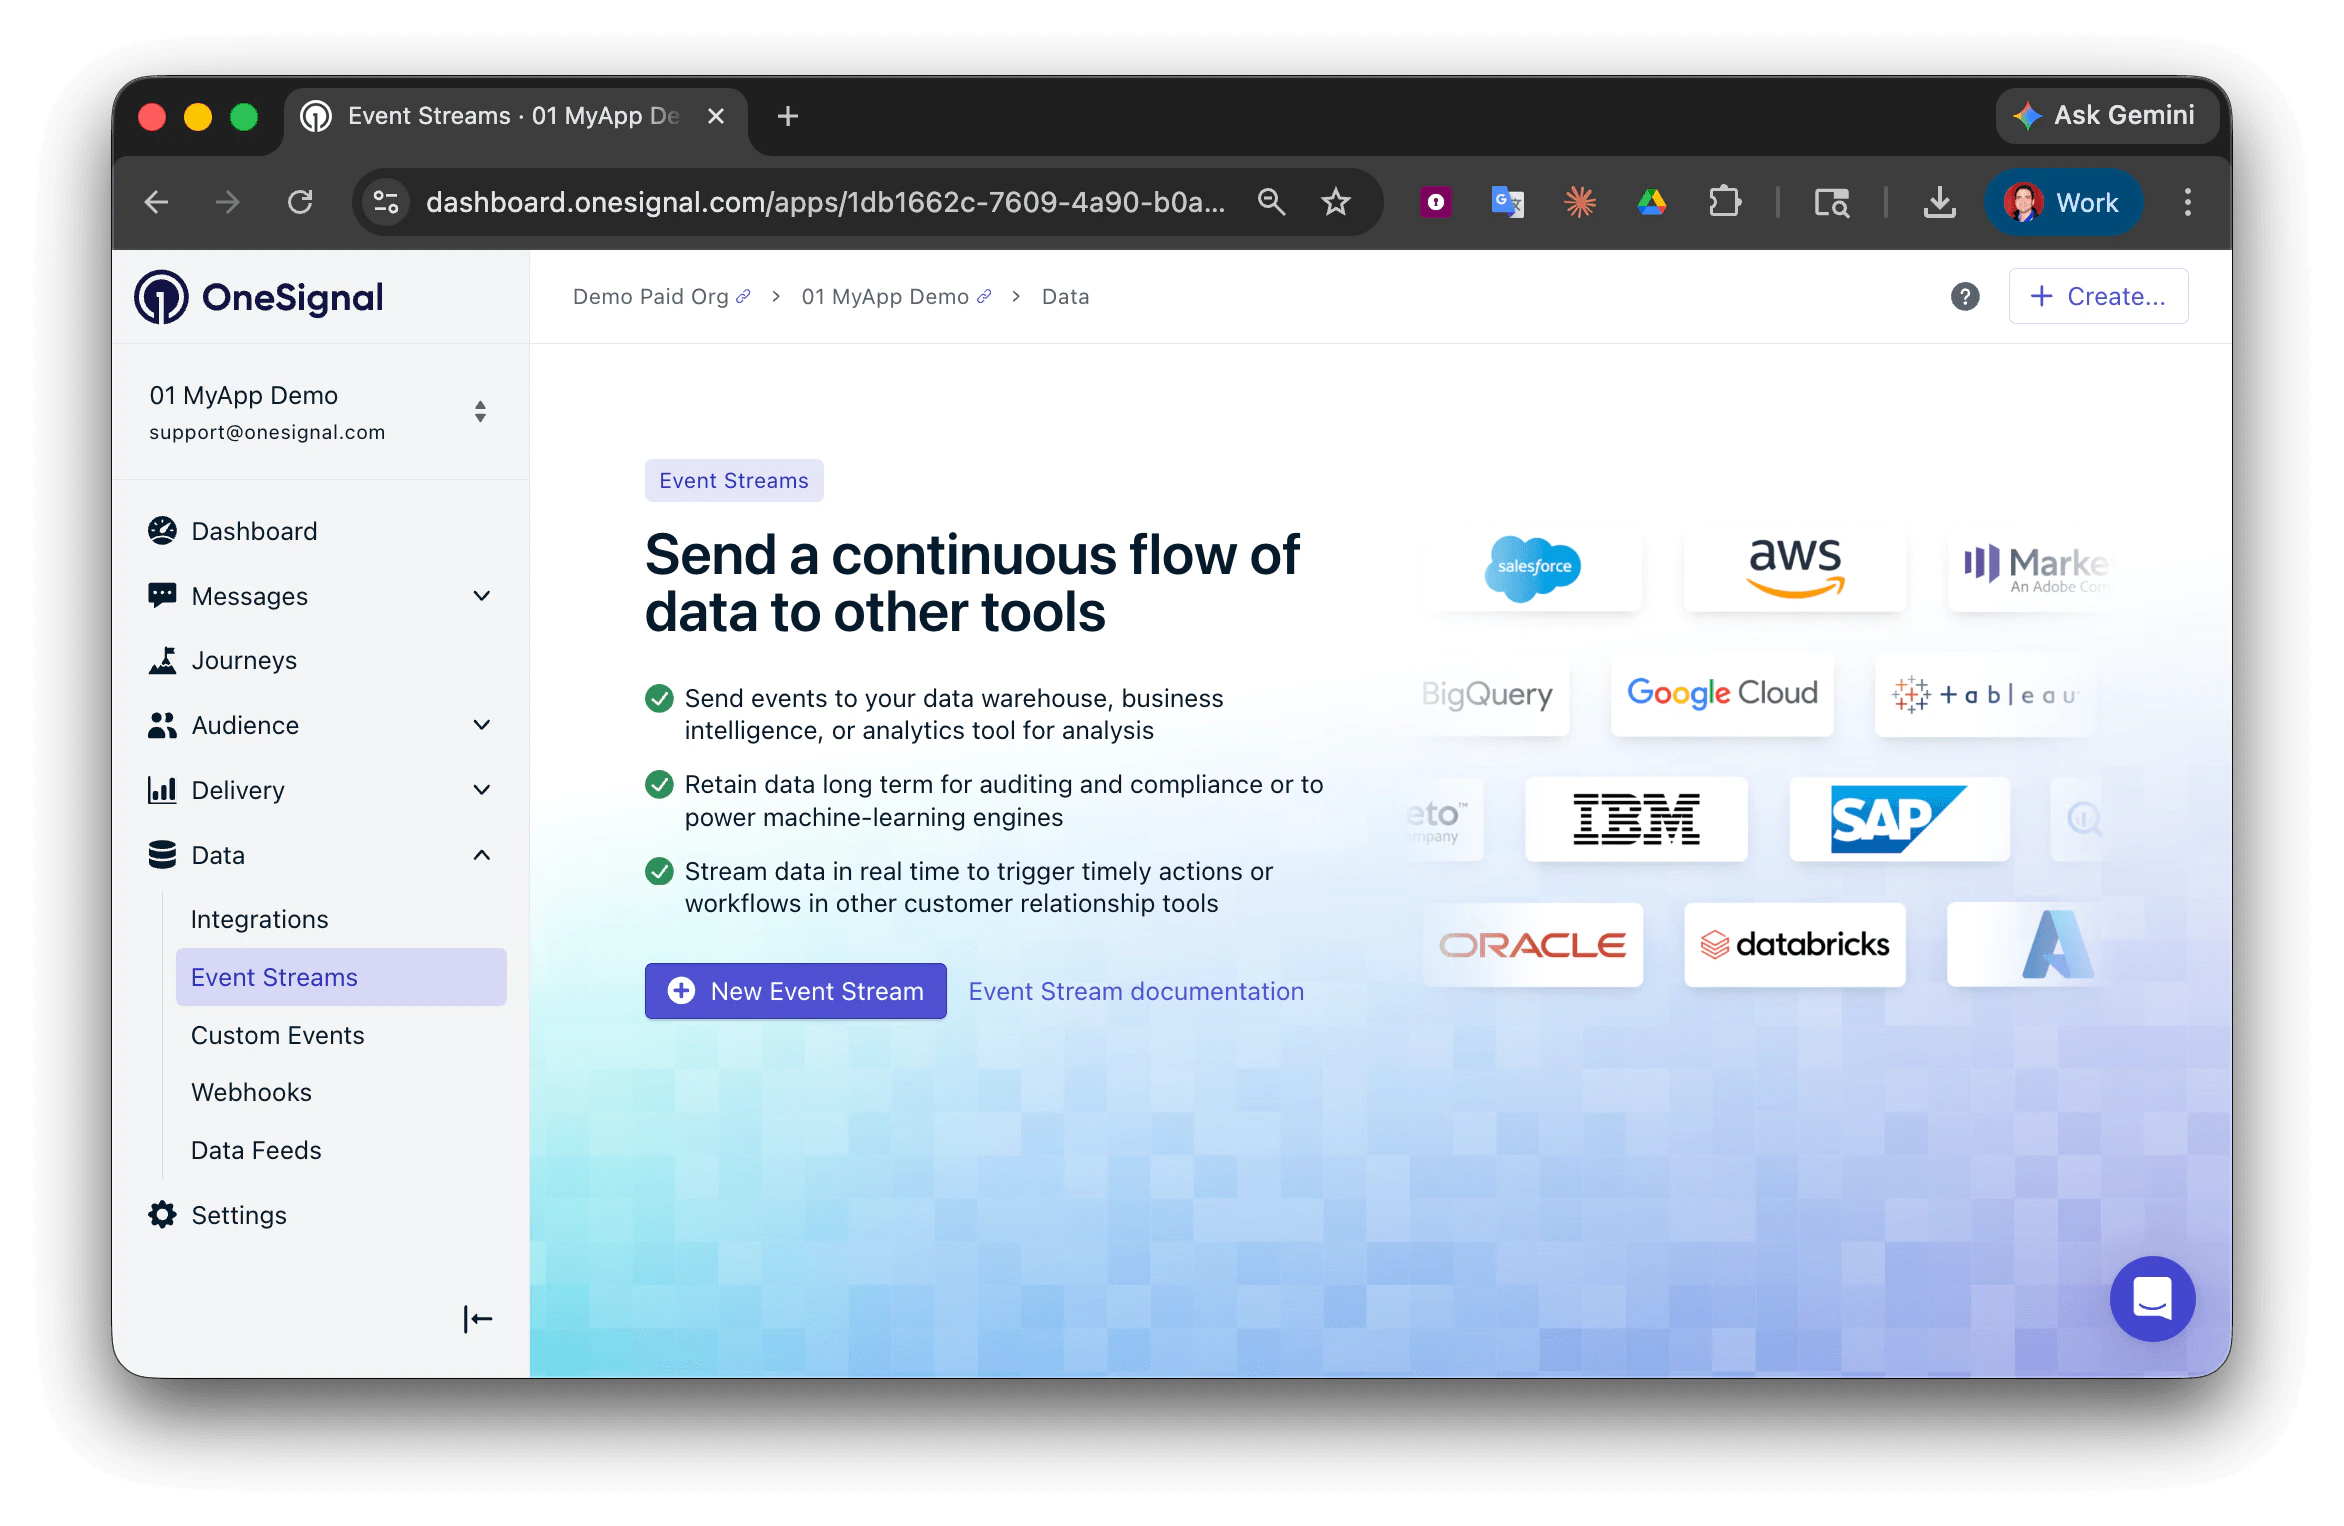Image resolution: width=2344 pixels, height=1526 pixels.
Task: Click the Create... button
Action: coord(2098,297)
